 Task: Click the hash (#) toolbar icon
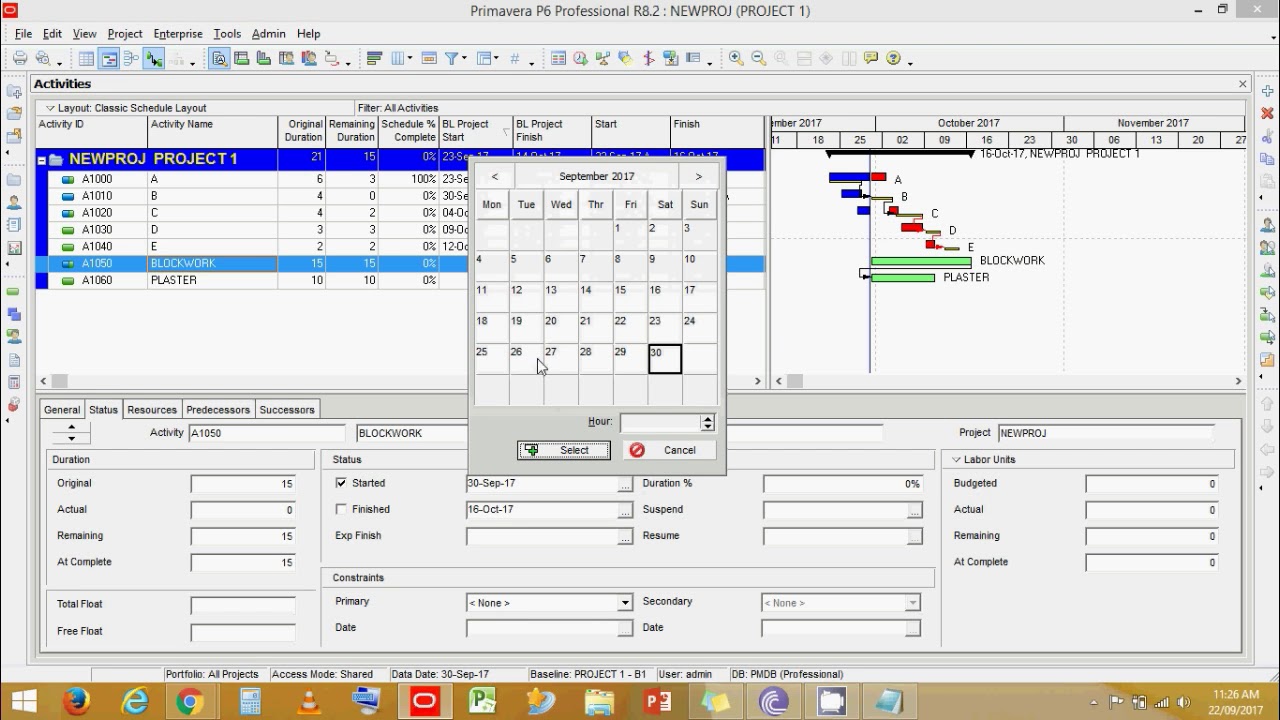[515, 59]
